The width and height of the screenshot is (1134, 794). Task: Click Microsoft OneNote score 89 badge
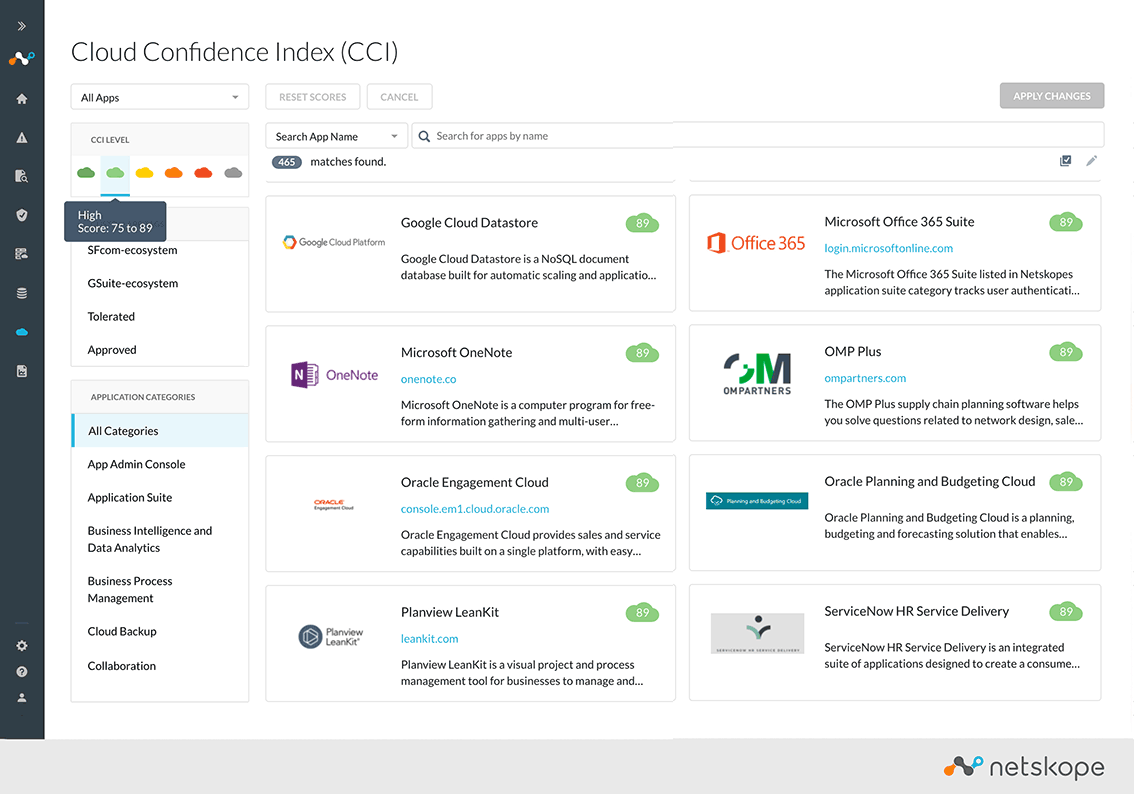click(x=642, y=353)
